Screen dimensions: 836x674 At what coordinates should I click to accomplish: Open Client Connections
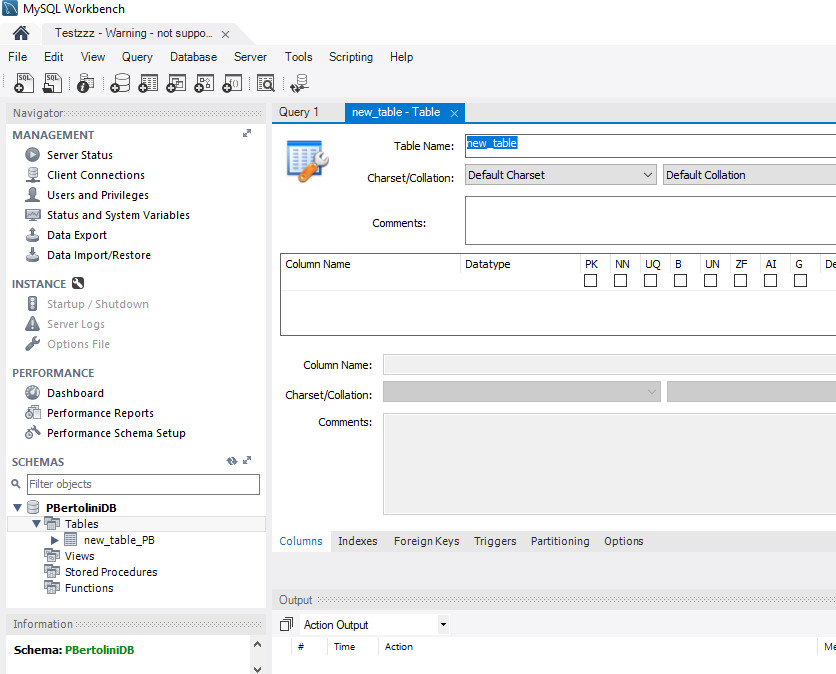pos(96,175)
